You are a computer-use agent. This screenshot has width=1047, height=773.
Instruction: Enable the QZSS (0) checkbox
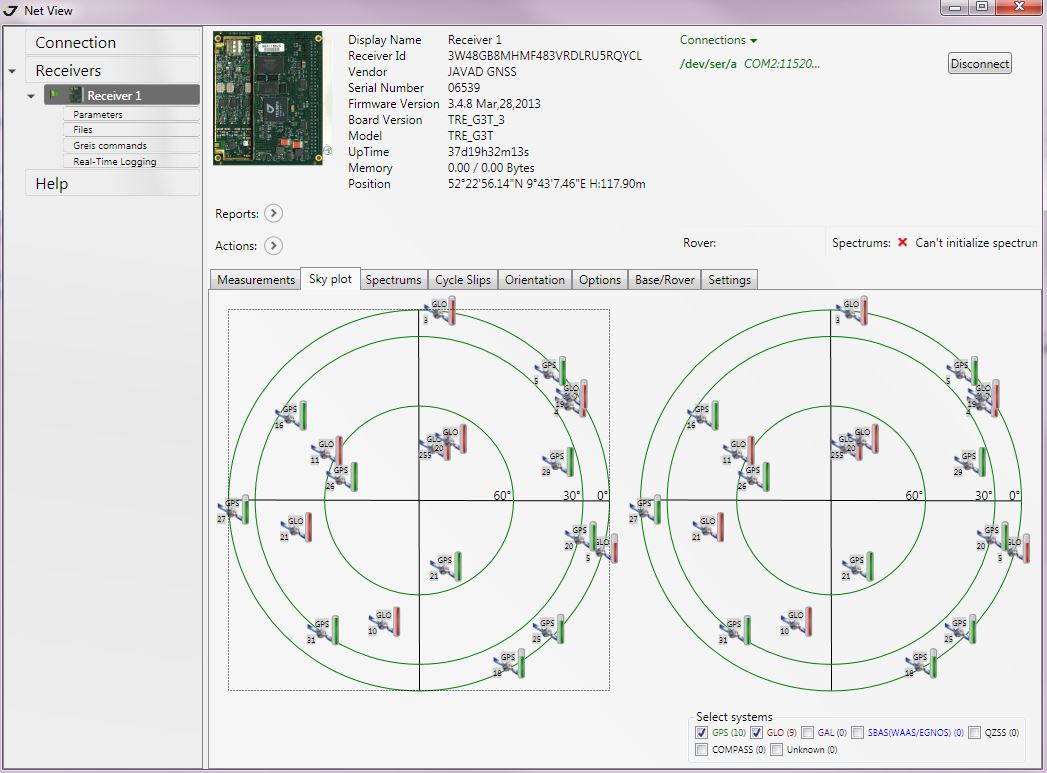(974, 732)
